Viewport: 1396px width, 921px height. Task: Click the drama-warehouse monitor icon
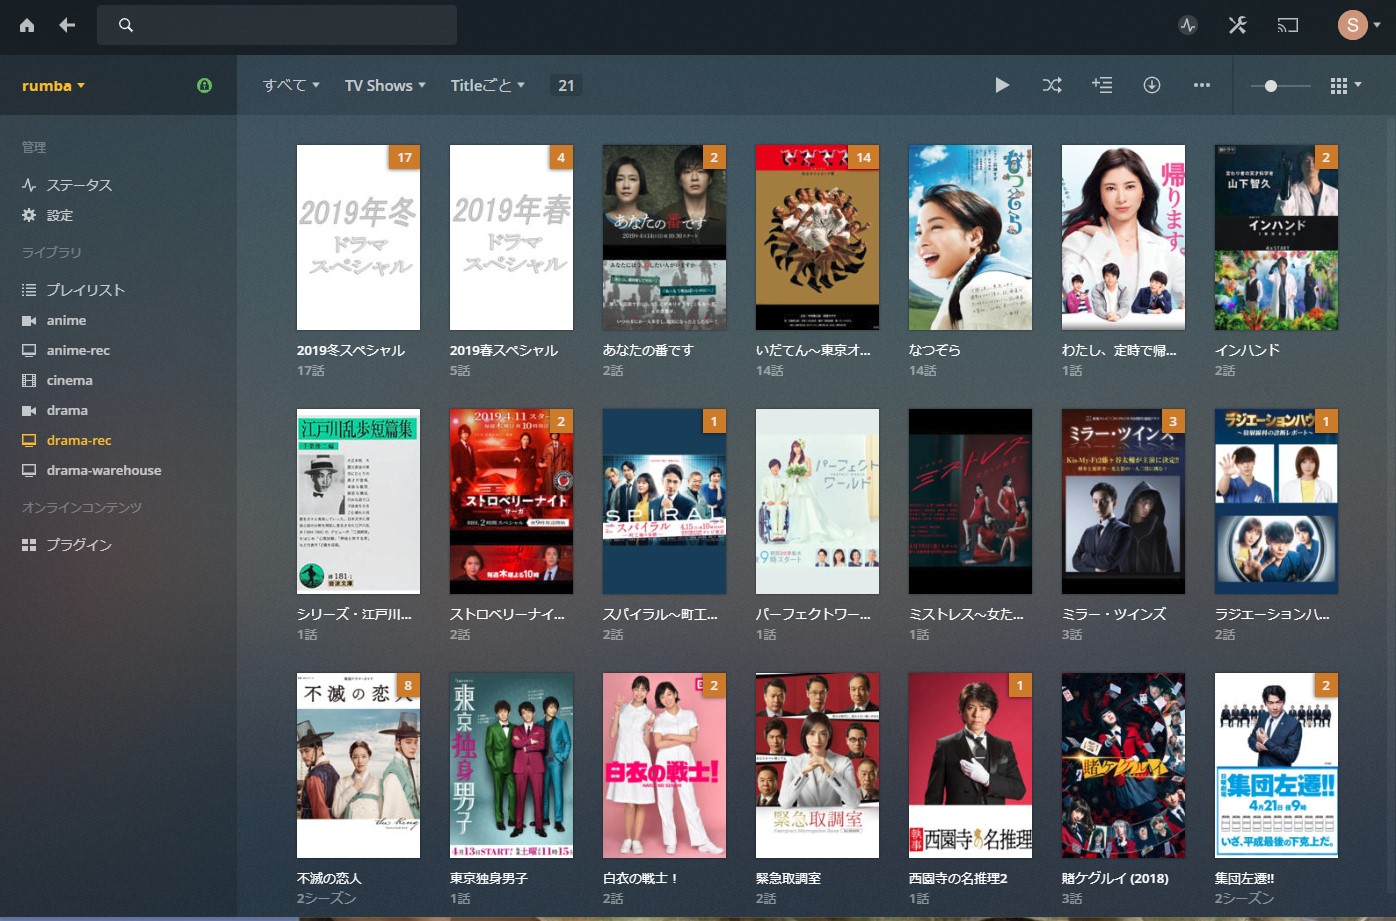click(29, 470)
